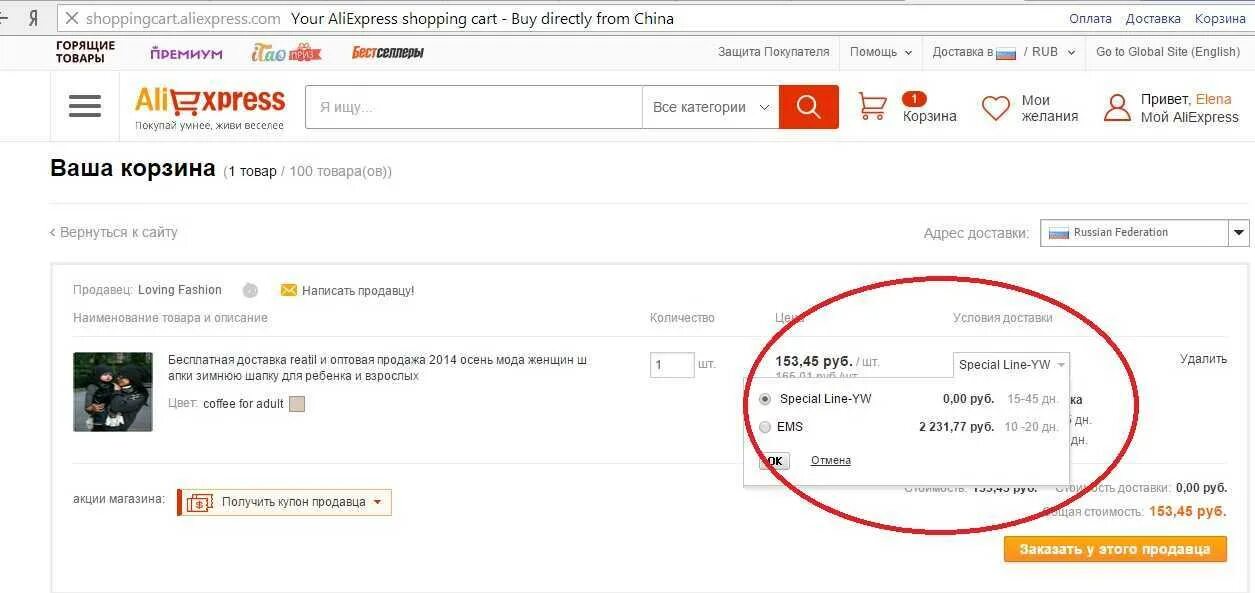Expand the Получить купон продавца dropdown
This screenshot has height=593, width=1255.
[x=378, y=502]
